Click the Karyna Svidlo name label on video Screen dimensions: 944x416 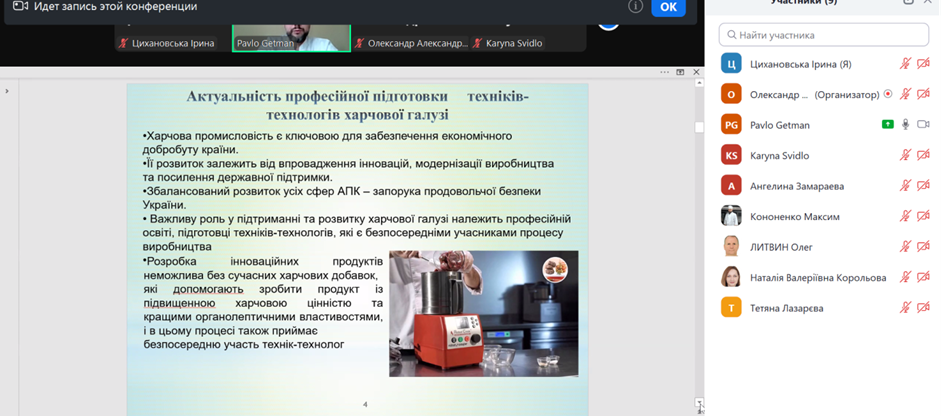pos(514,43)
